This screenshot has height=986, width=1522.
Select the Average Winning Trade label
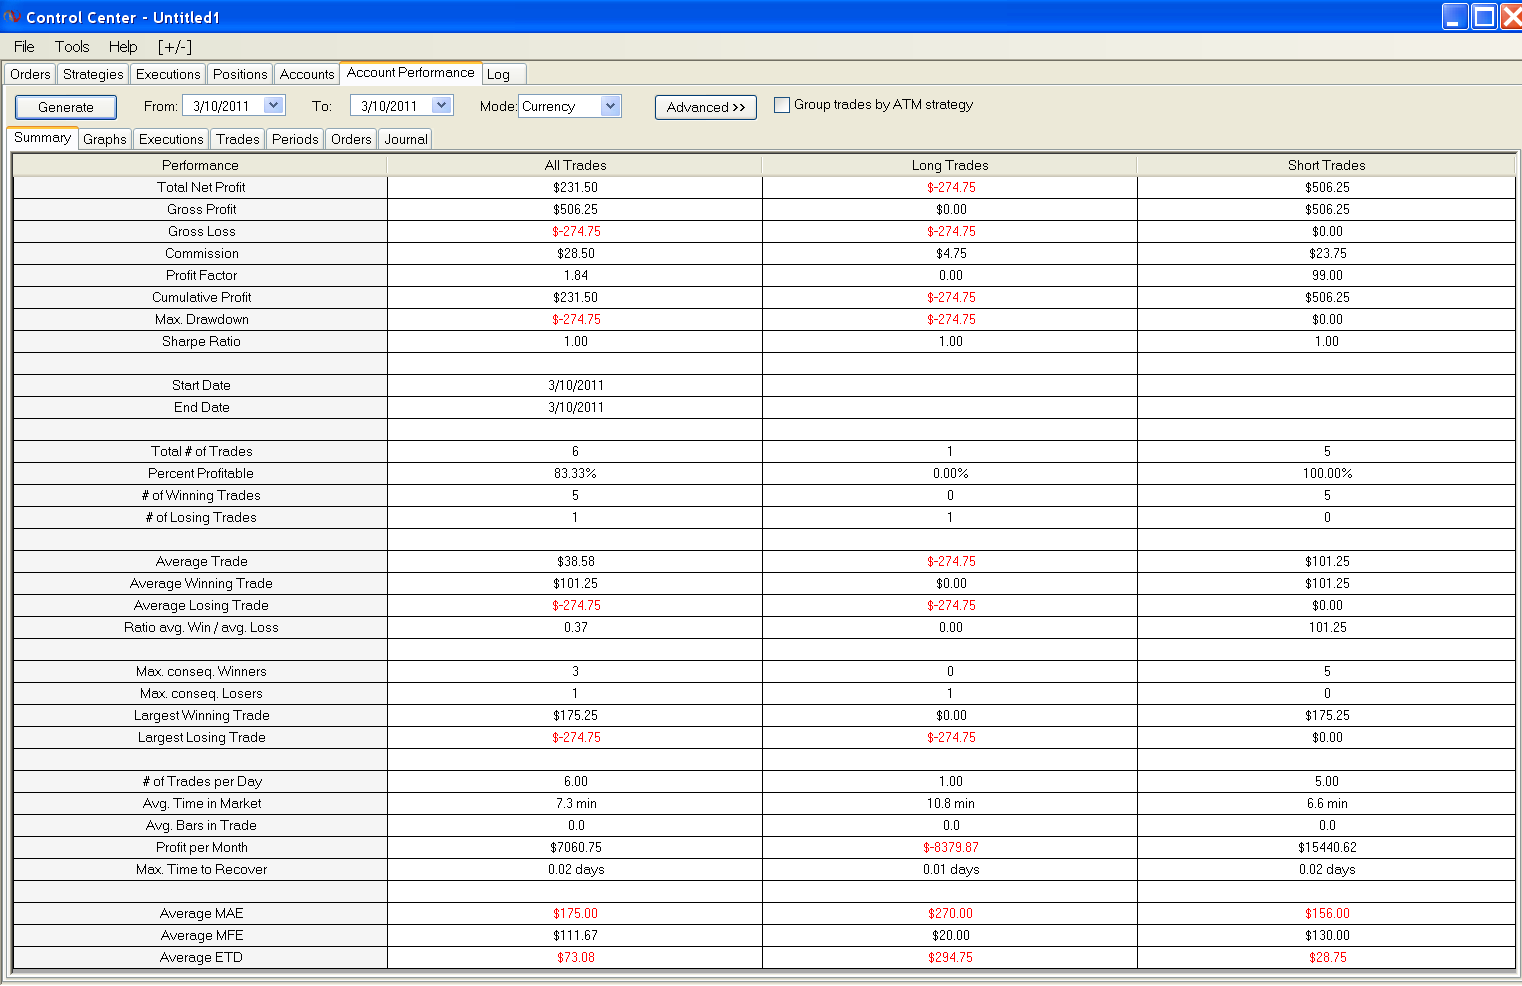click(201, 583)
